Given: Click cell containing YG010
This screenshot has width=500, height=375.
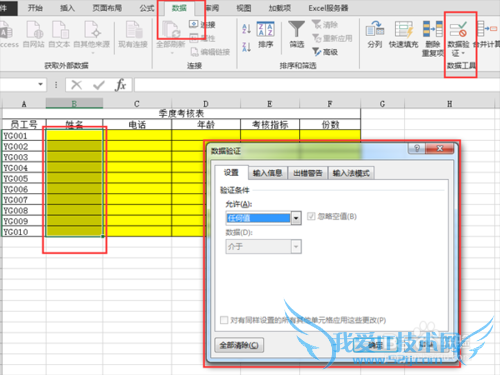Looking at the screenshot, I should 24,232.
